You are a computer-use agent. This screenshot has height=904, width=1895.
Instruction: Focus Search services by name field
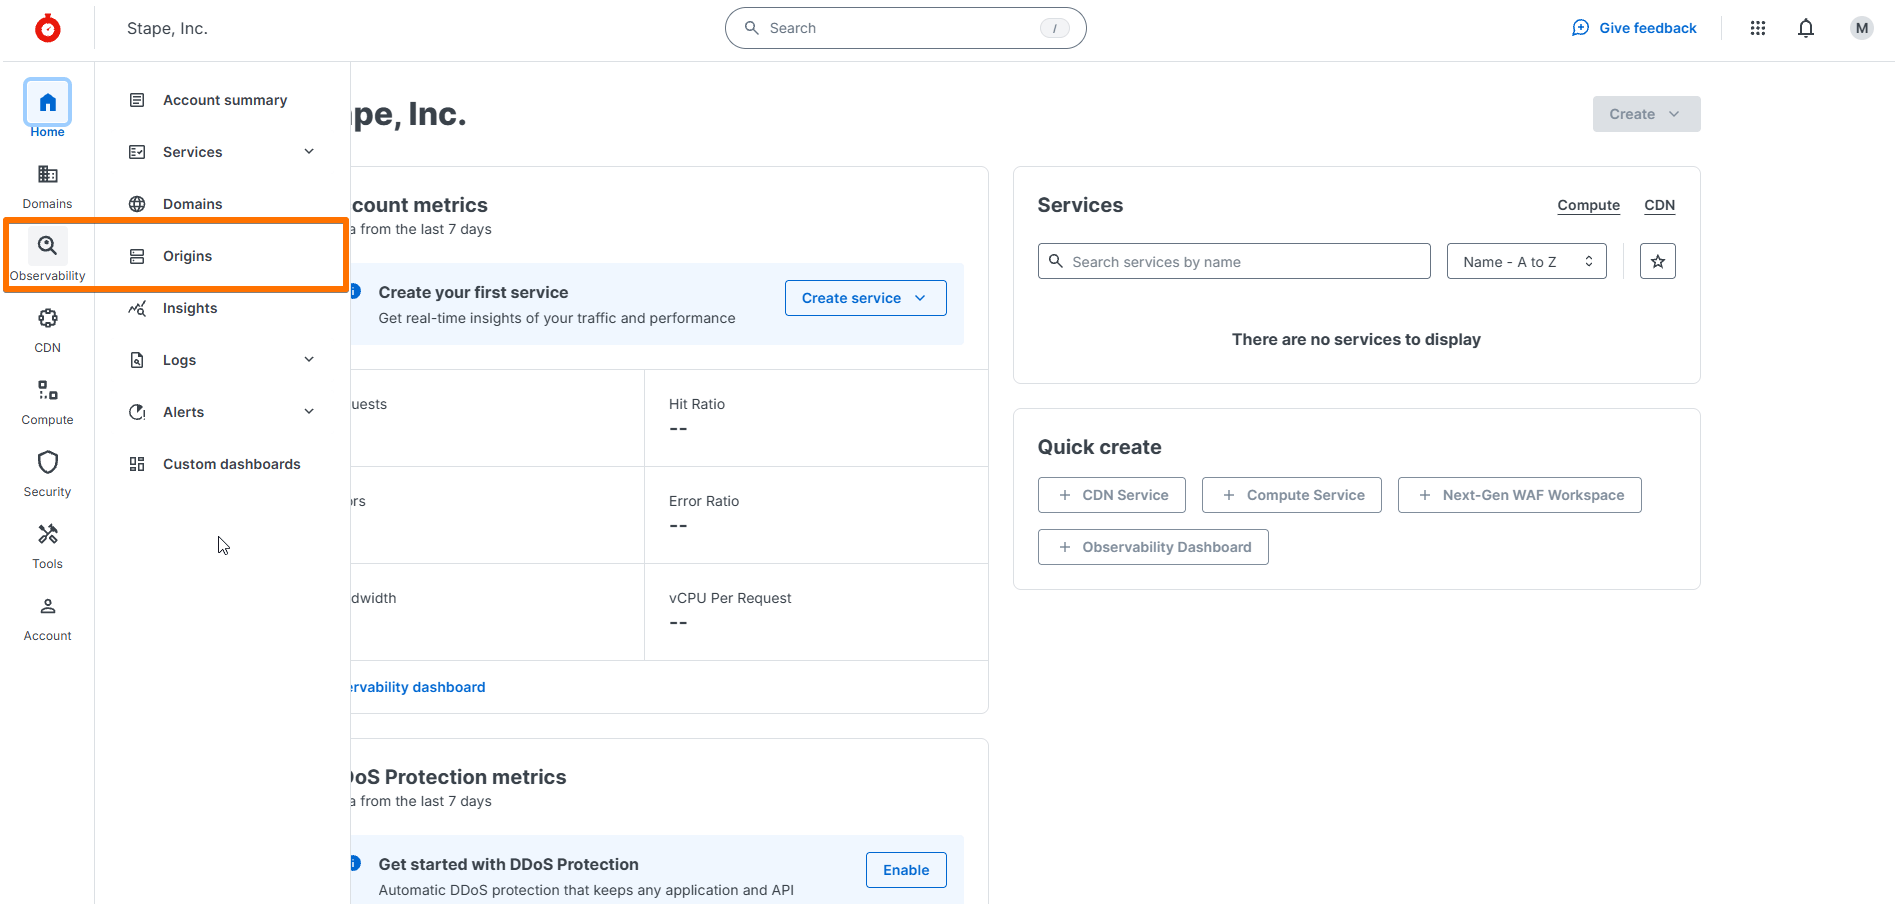click(x=1234, y=261)
